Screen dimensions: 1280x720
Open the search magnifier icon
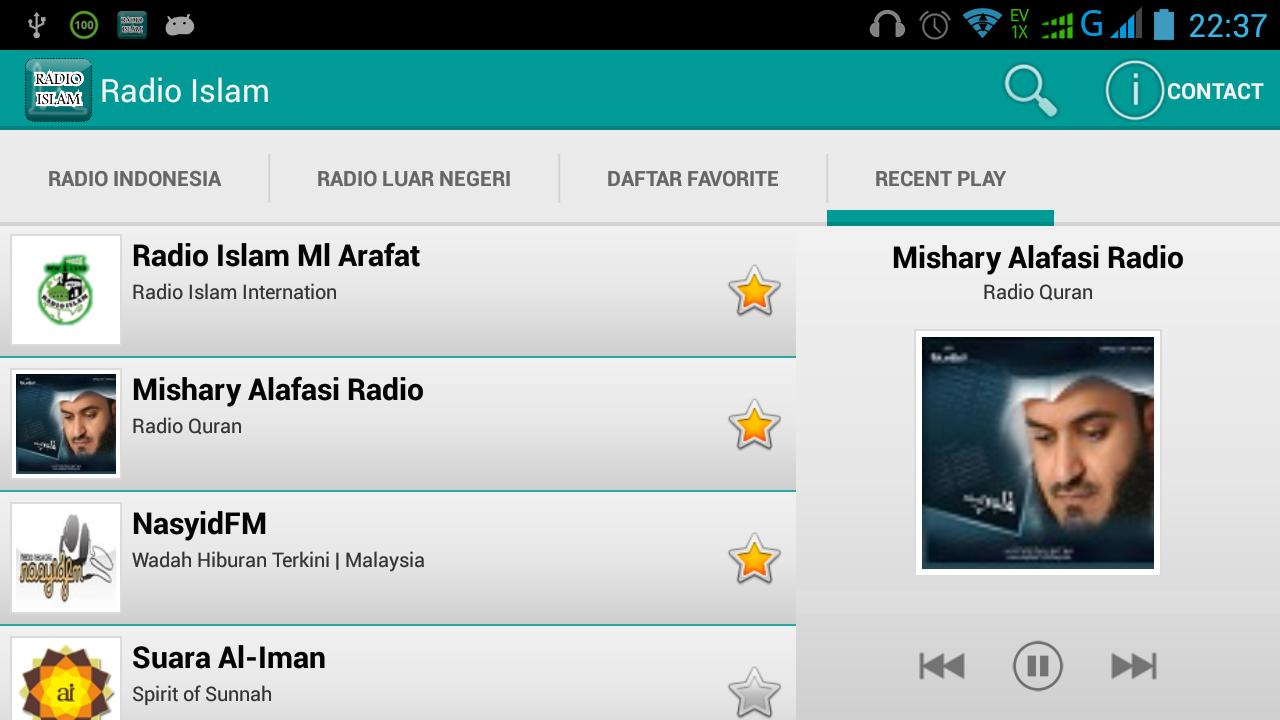(x=1031, y=91)
